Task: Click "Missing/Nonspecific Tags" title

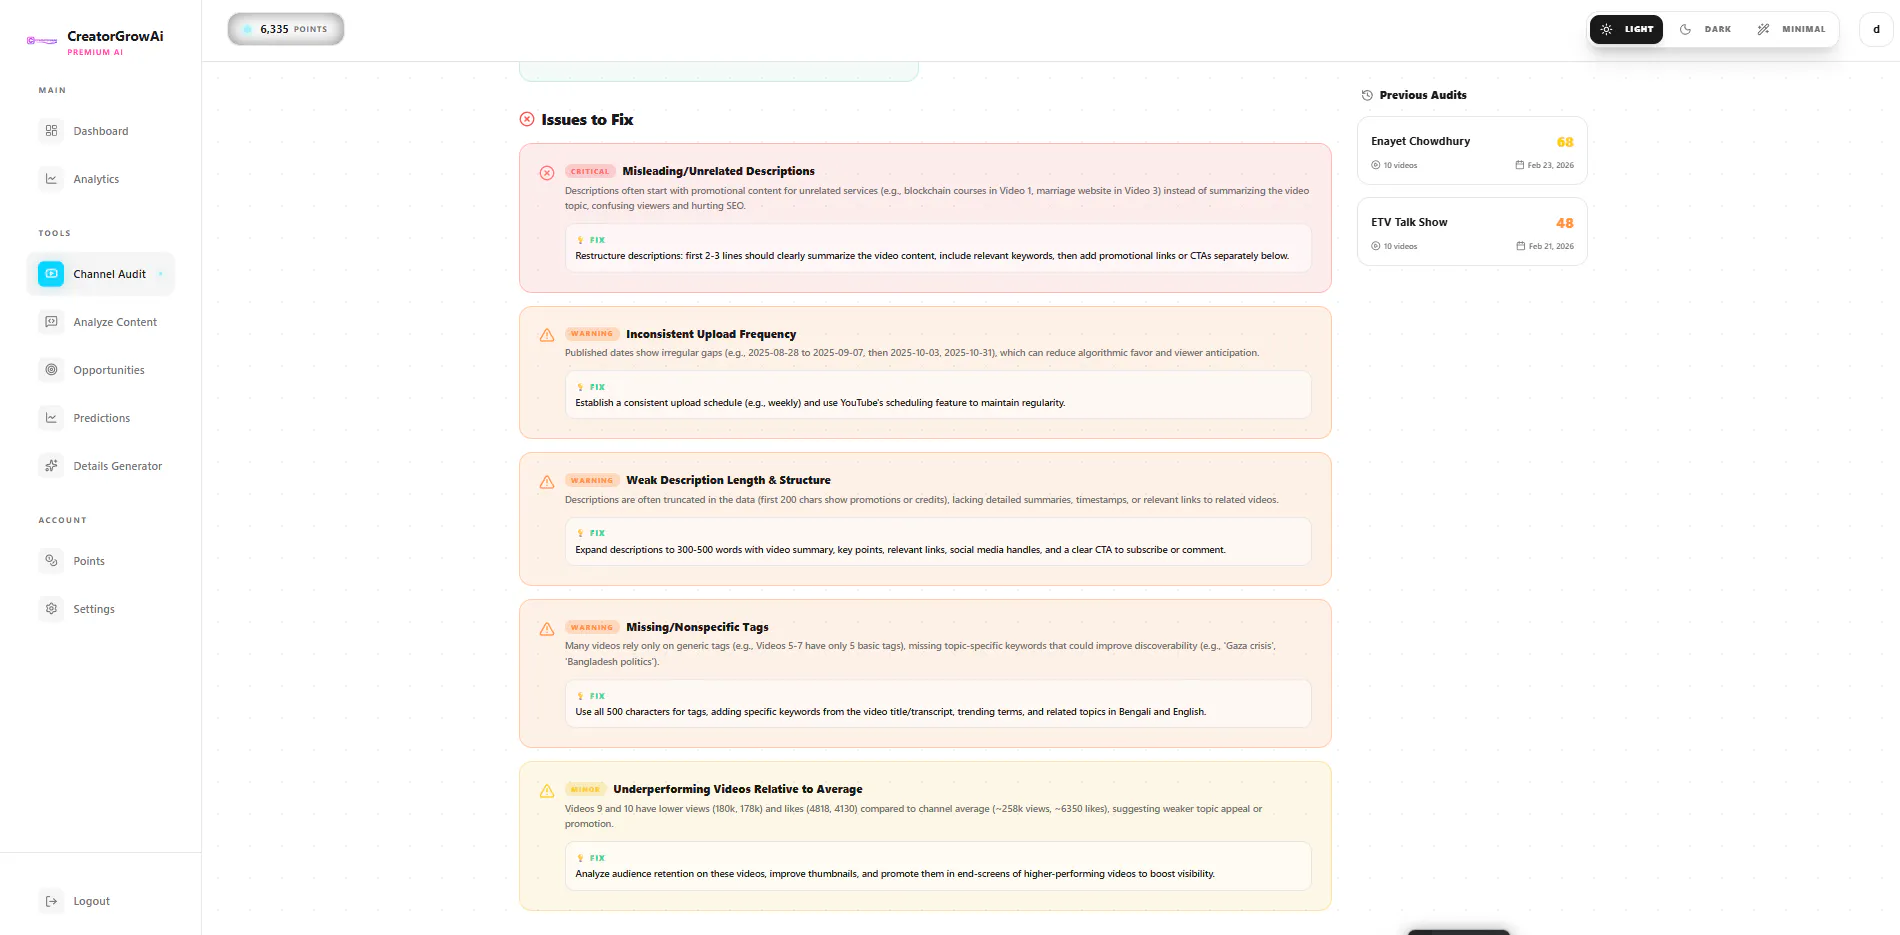Action: coord(697,627)
